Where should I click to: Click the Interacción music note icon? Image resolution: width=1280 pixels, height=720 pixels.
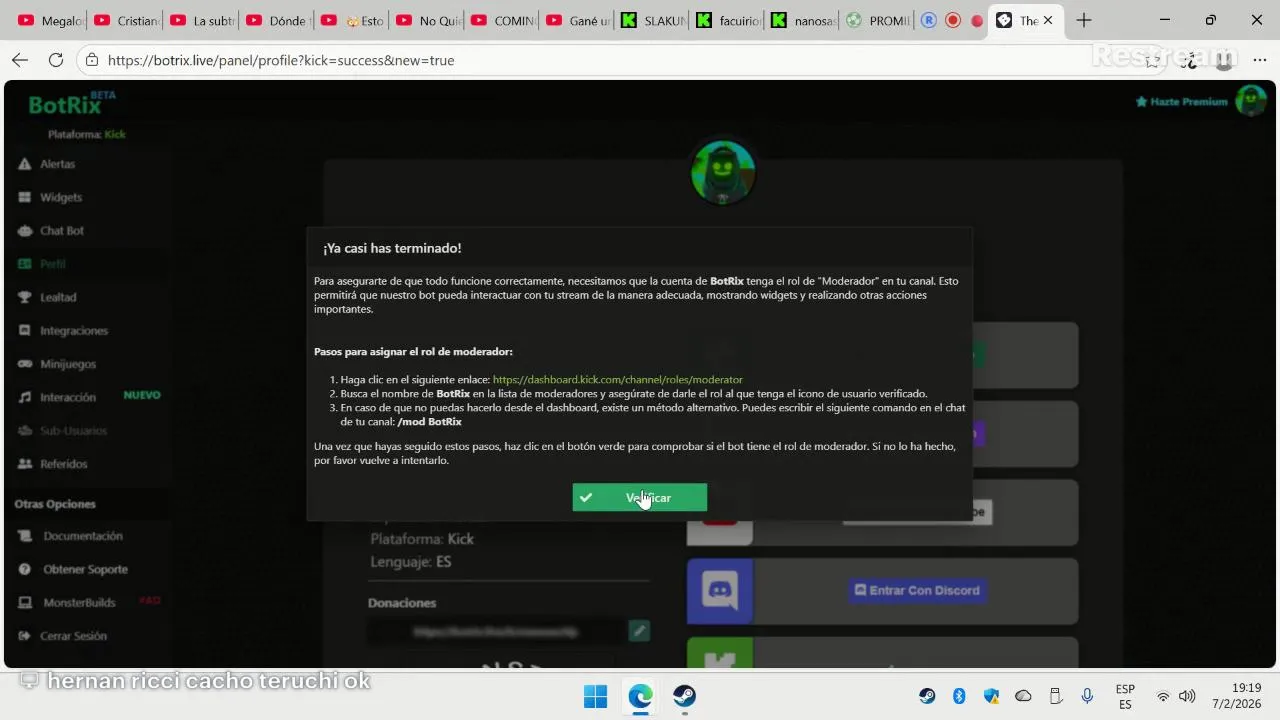pyautogui.click(x=25, y=397)
